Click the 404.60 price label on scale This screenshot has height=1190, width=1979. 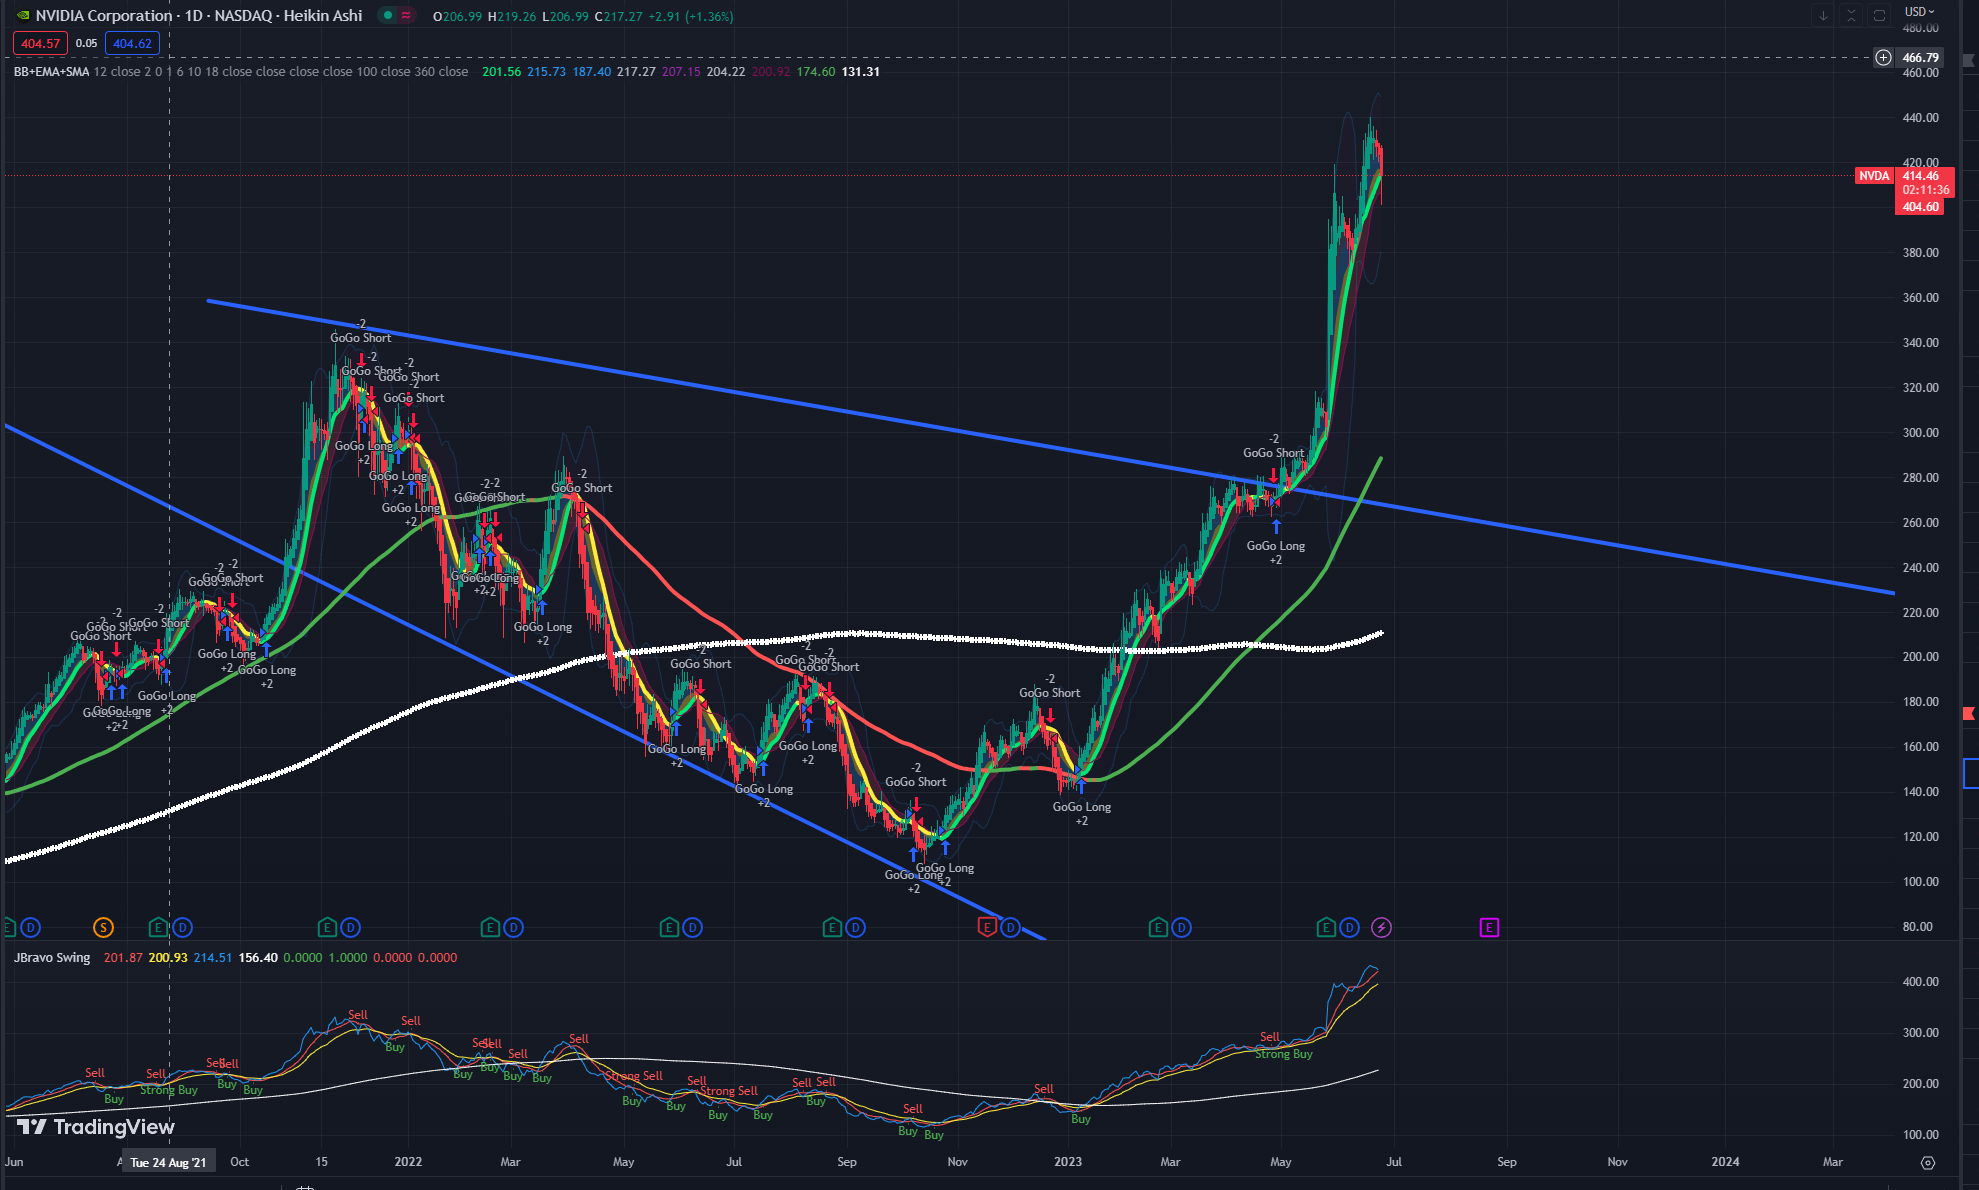click(1920, 207)
